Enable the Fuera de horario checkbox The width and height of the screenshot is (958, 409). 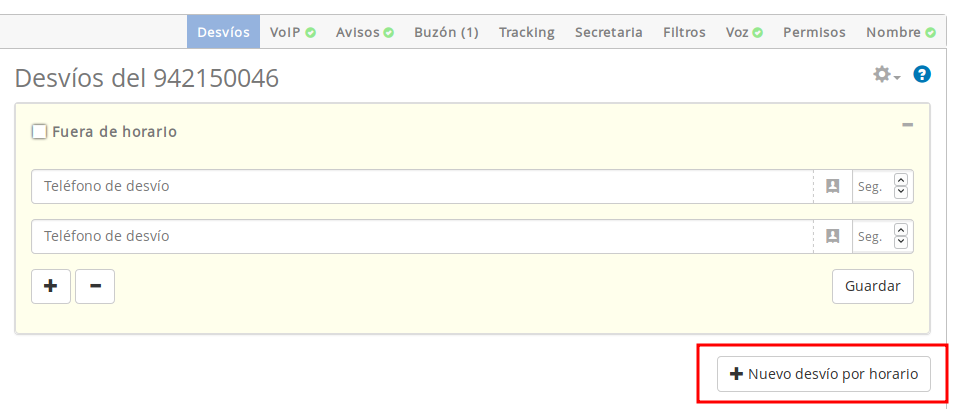pos(40,131)
